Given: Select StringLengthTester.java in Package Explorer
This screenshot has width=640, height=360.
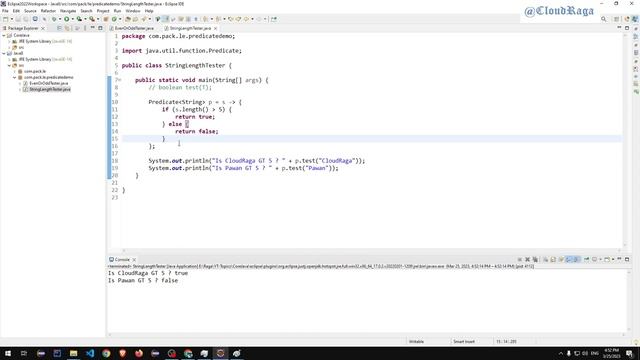Looking at the screenshot, I should click(49, 89).
